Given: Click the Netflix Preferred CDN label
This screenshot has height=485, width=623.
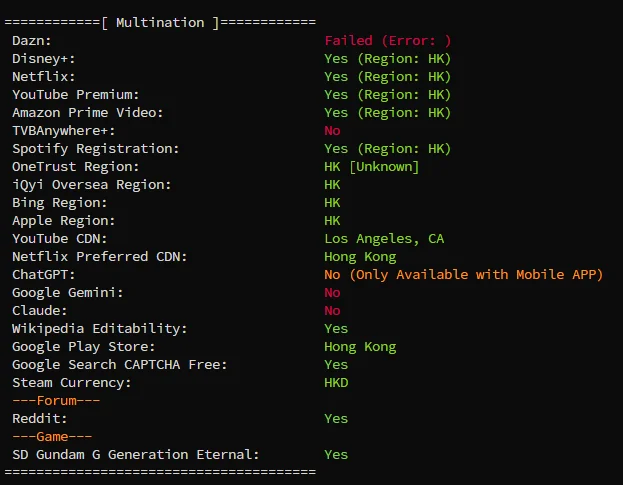Looking at the screenshot, I should (100, 257).
